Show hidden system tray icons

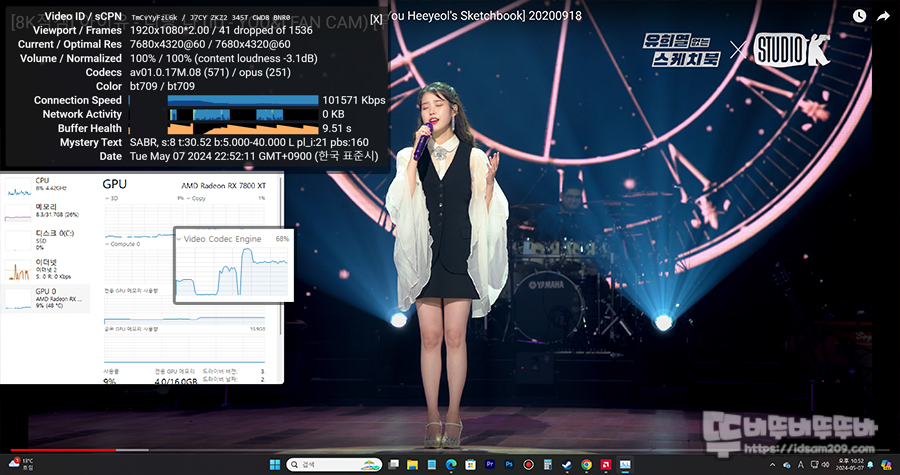point(772,465)
